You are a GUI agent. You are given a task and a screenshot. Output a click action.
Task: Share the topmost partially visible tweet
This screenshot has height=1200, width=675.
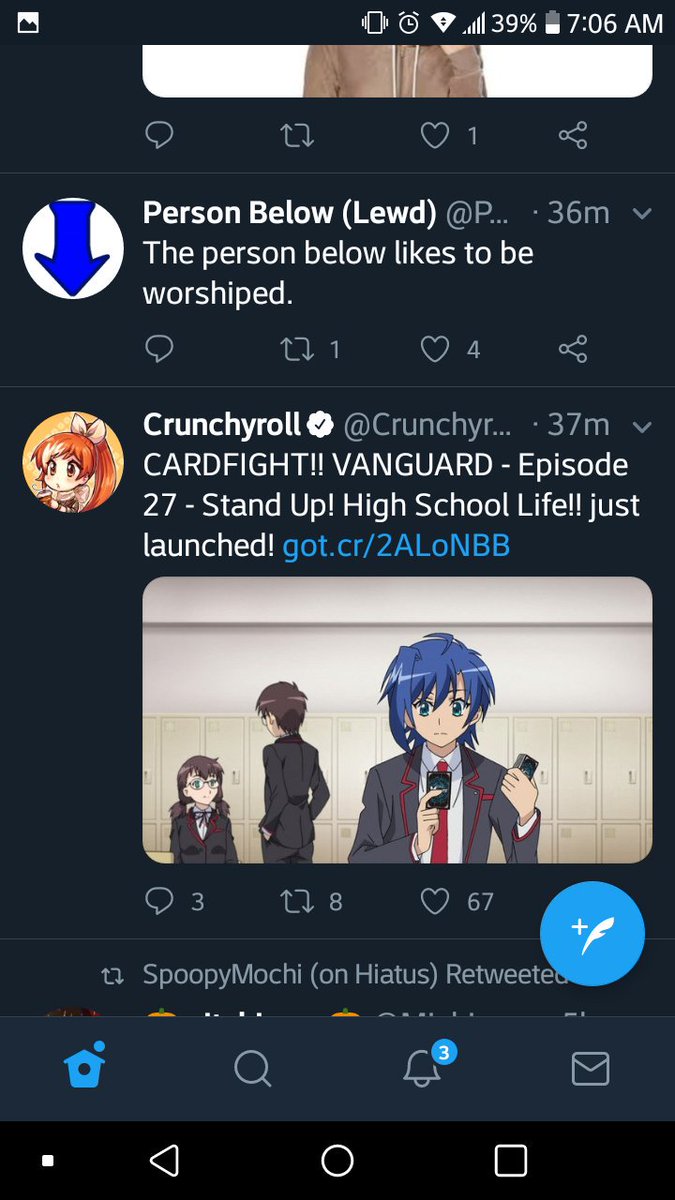pos(573,135)
